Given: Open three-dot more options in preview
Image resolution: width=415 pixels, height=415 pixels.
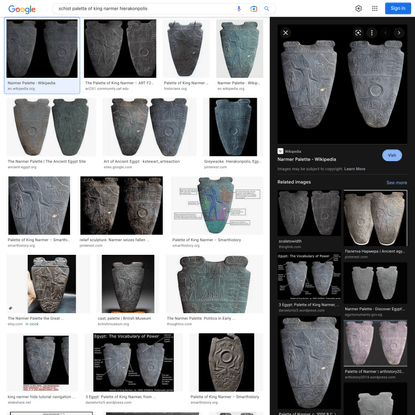Looking at the screenshot, I should 372,33.
